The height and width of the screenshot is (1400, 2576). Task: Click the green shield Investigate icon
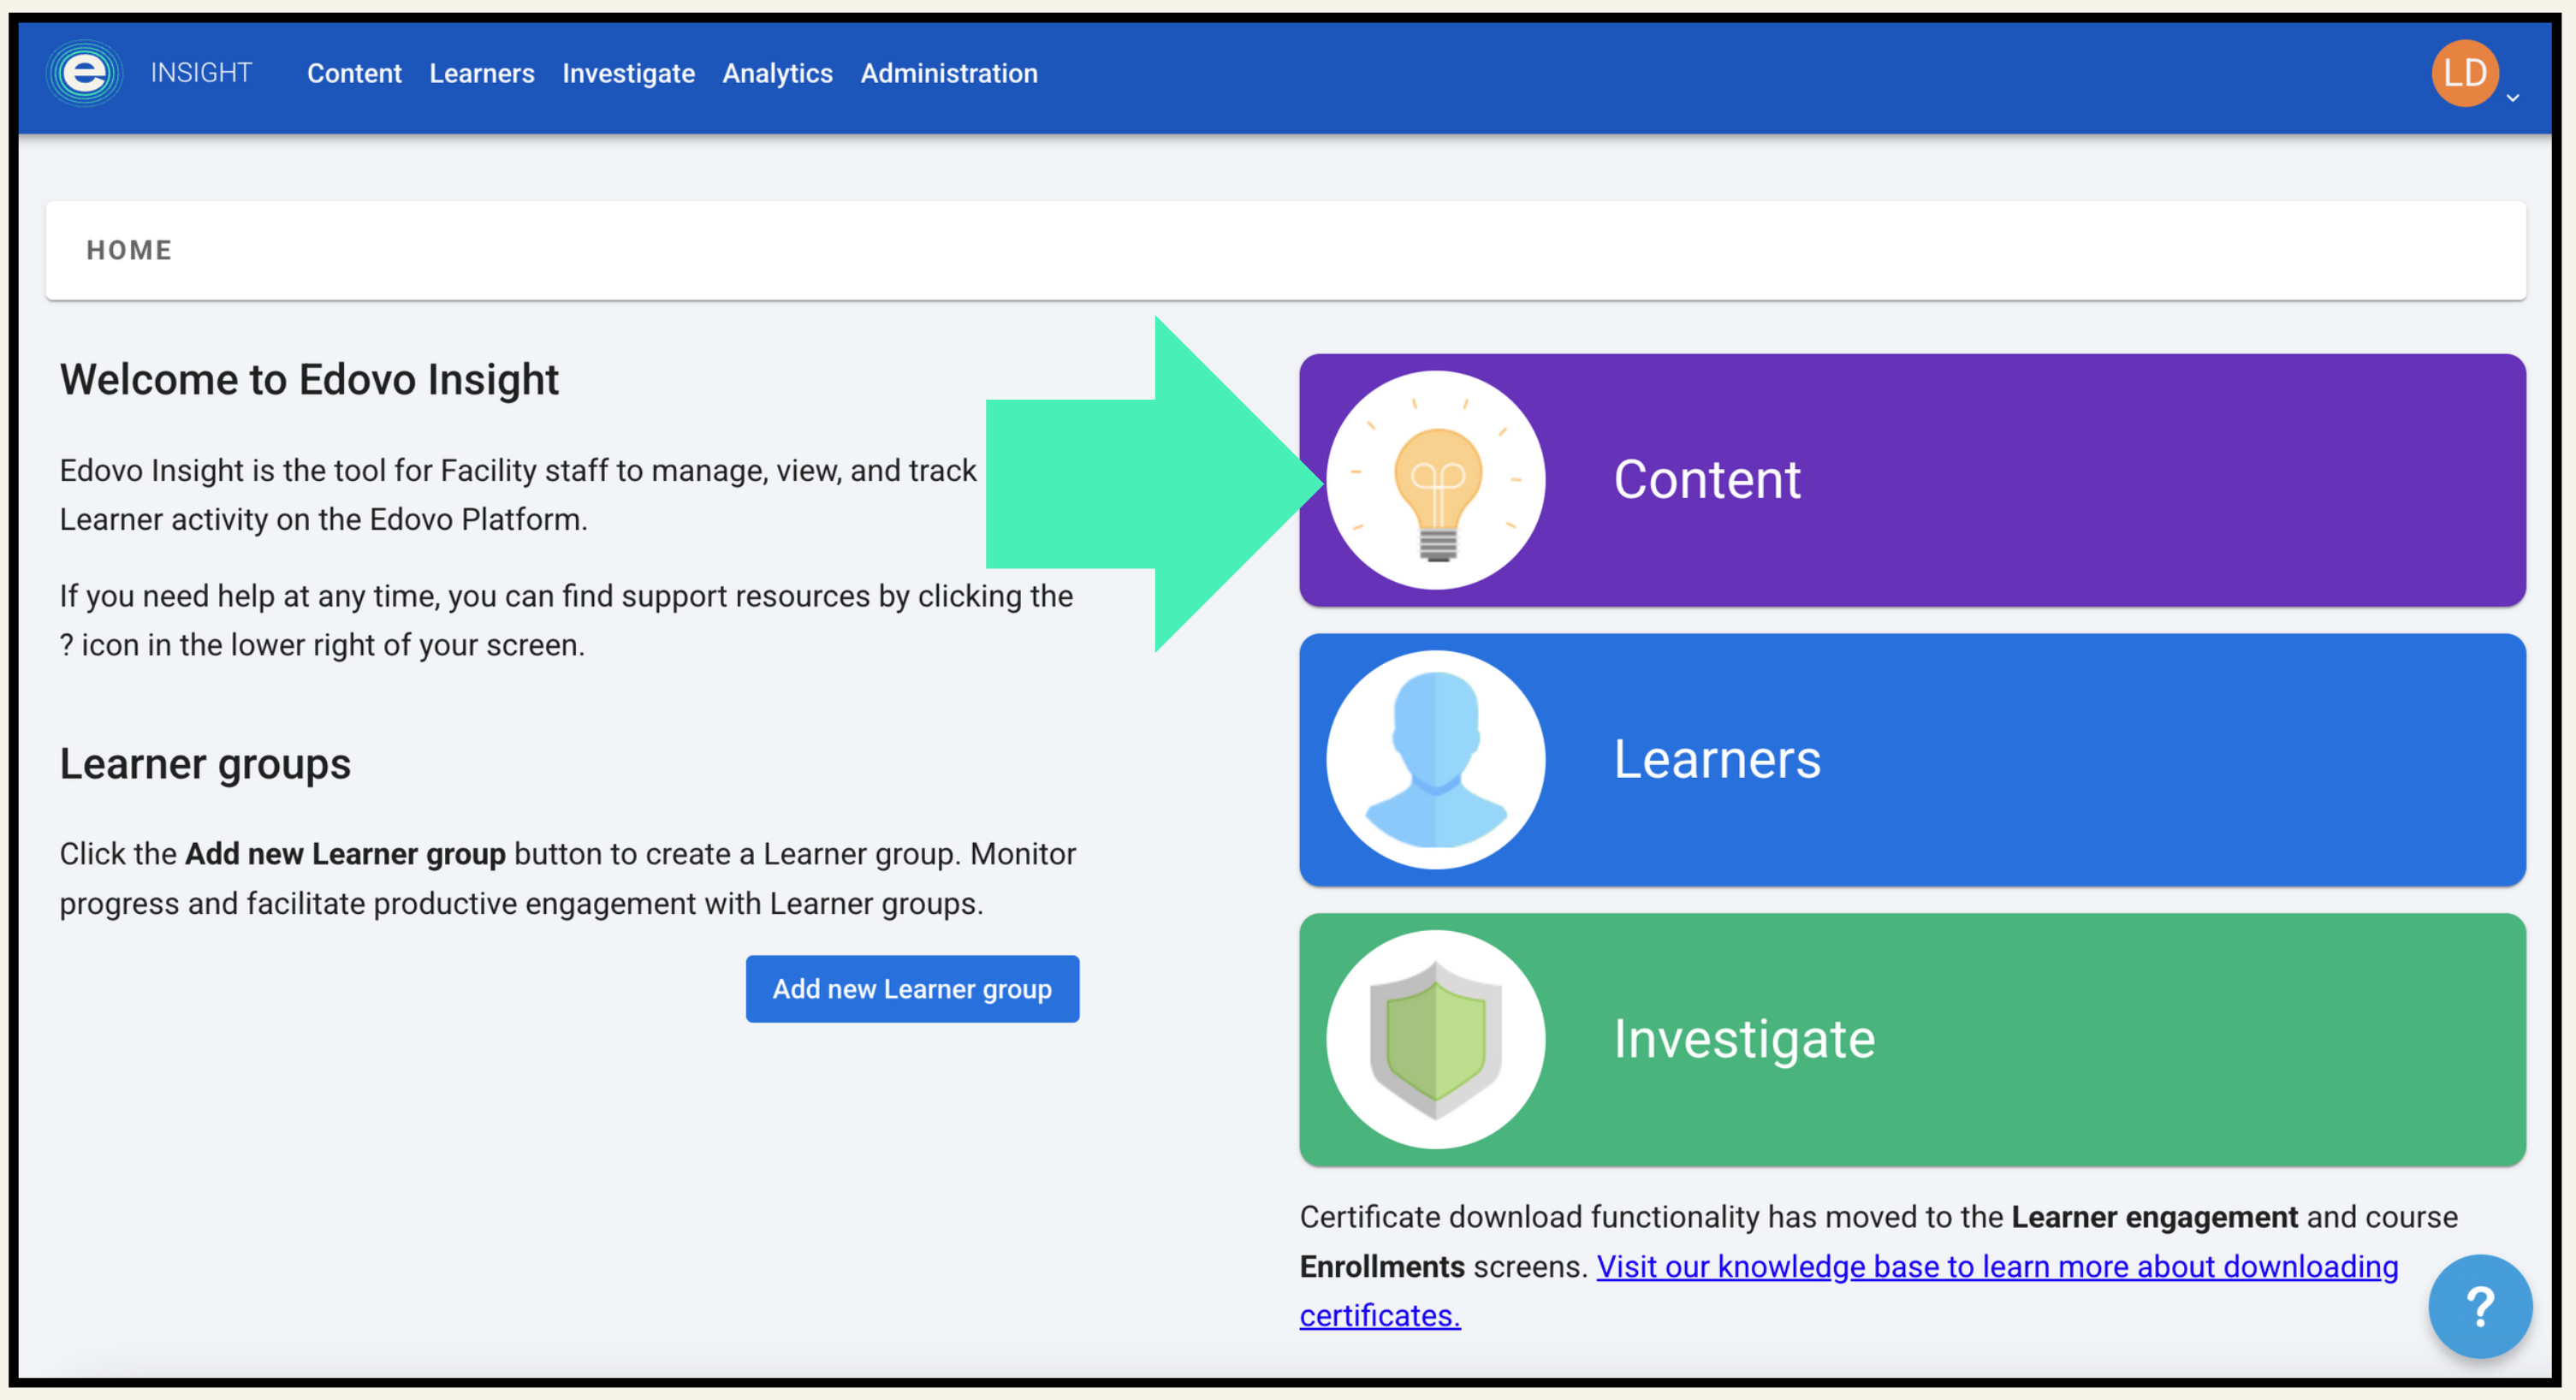(x=1435, y=1040)
